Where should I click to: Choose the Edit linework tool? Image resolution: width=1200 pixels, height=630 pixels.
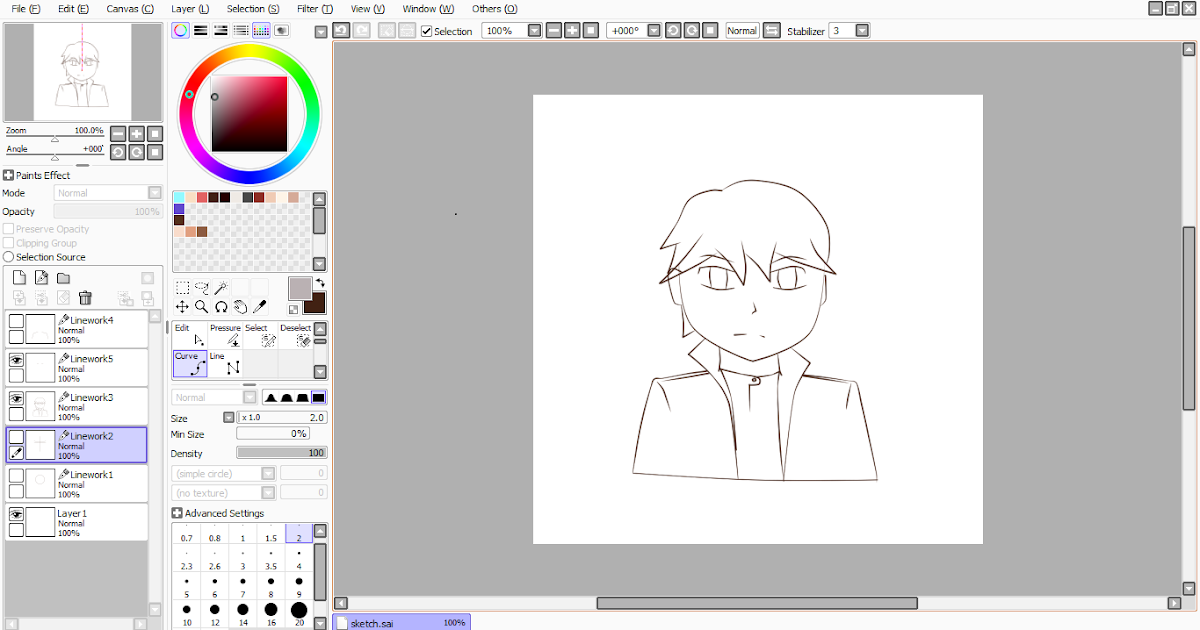190,335
